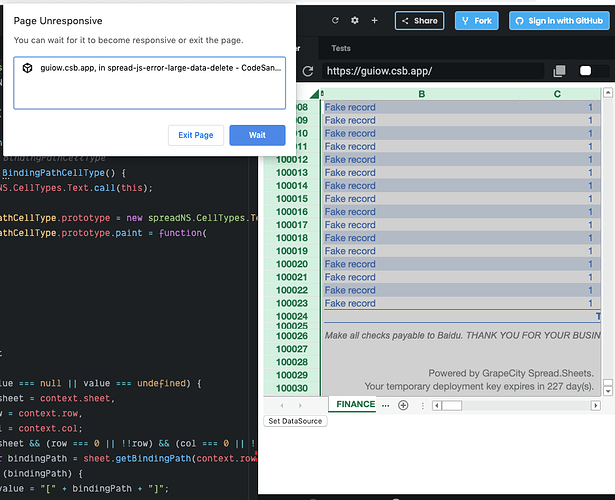The width and height of the screenshot is (615, 500).
Task: Open preview in new window icon
Action: [559, 72]
